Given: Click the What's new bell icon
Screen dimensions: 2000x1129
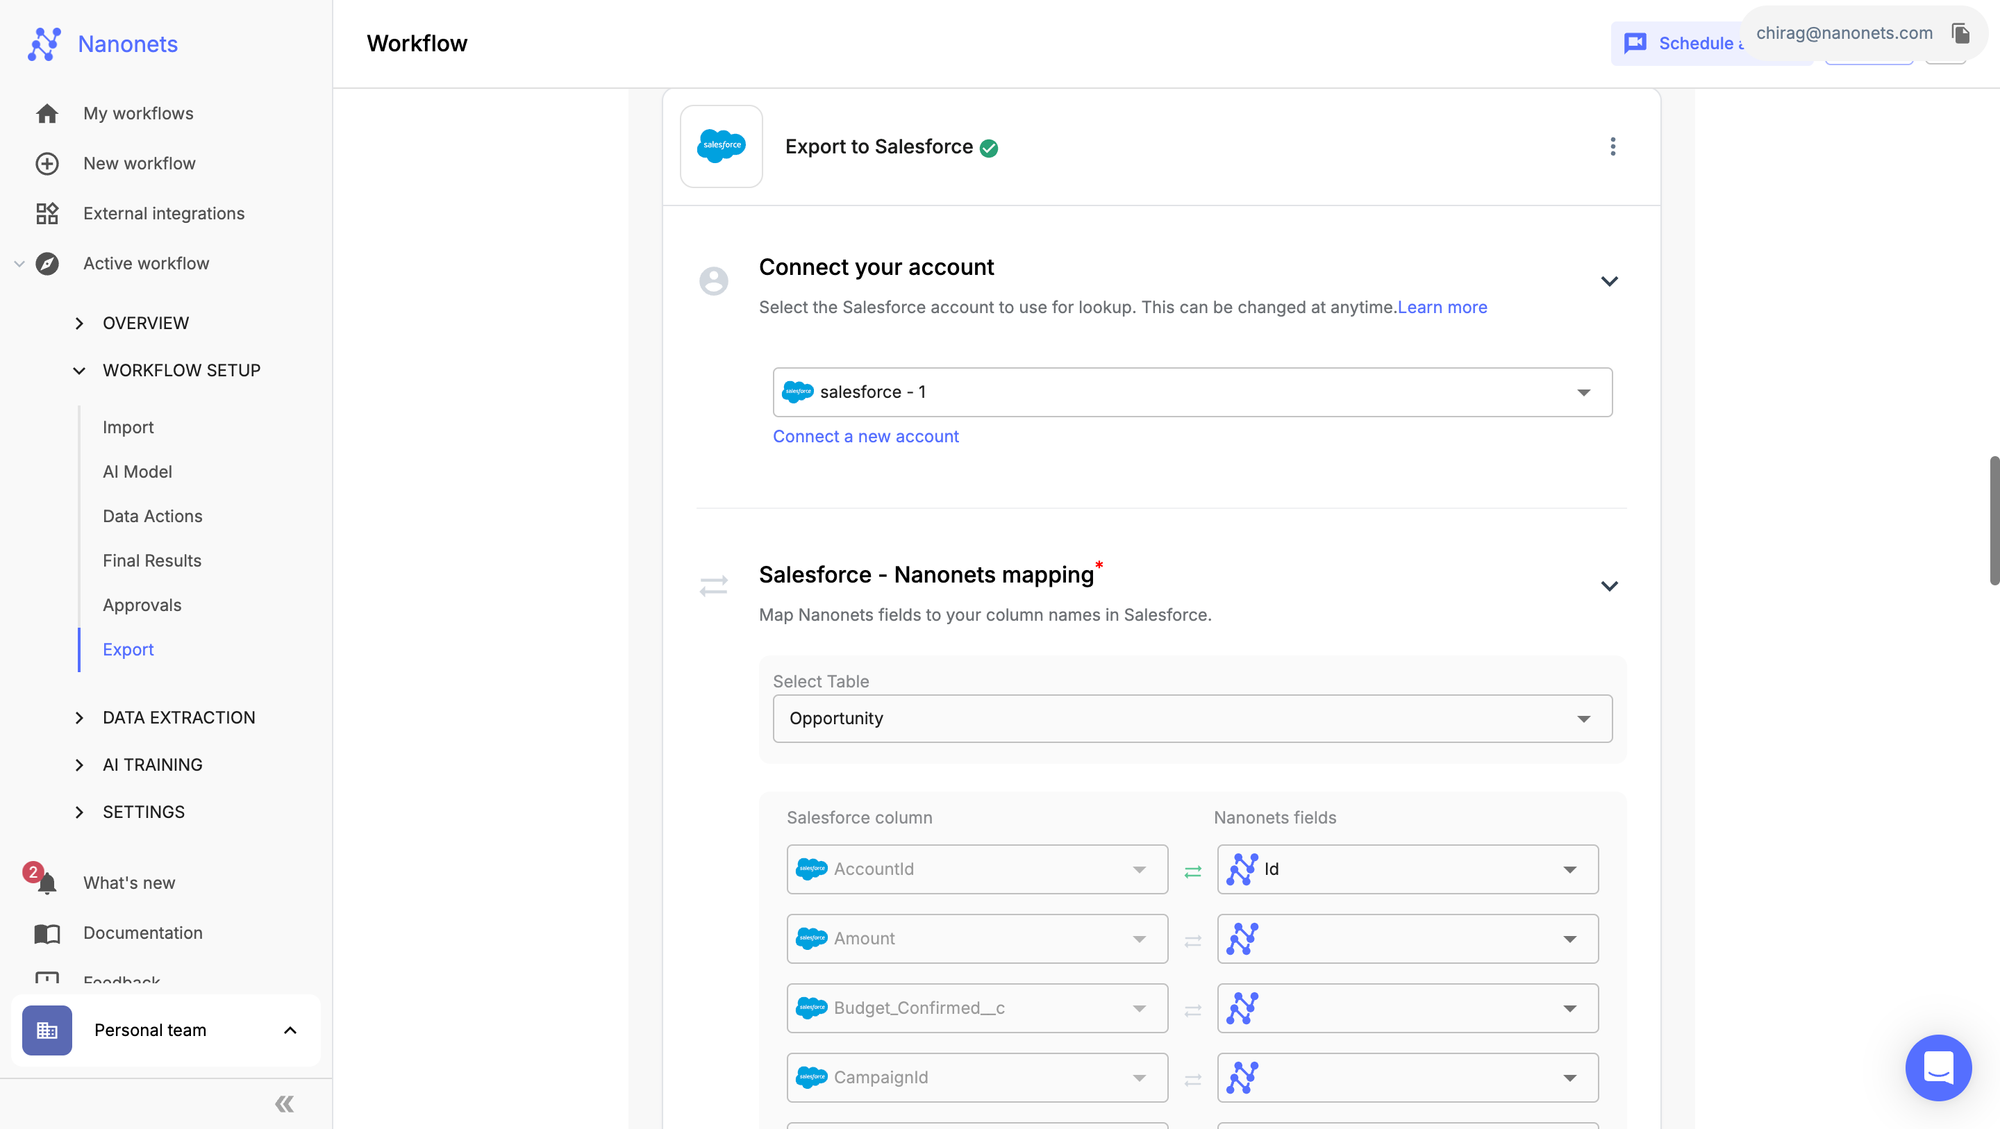Looking at the screenshot, I should 46,883.
